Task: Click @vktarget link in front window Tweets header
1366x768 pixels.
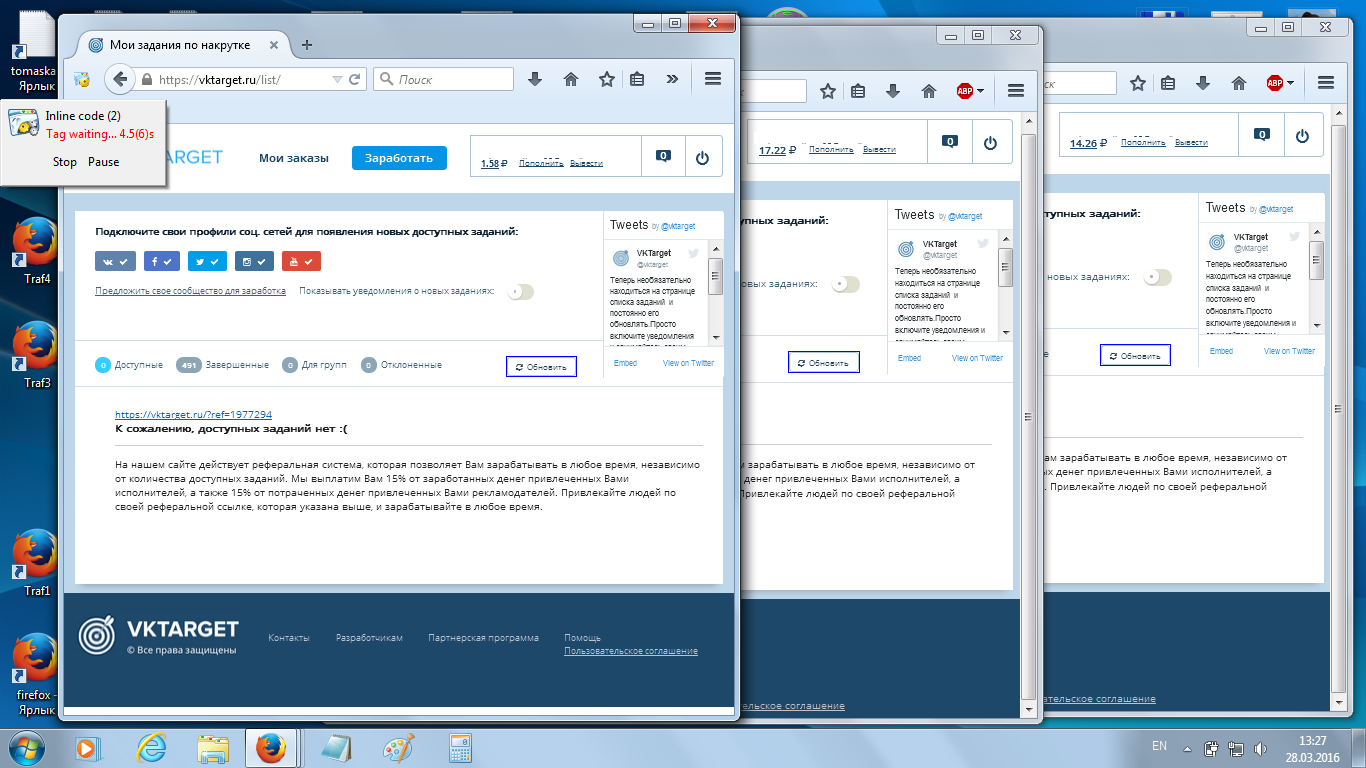Action: click(x=678, y=227)
